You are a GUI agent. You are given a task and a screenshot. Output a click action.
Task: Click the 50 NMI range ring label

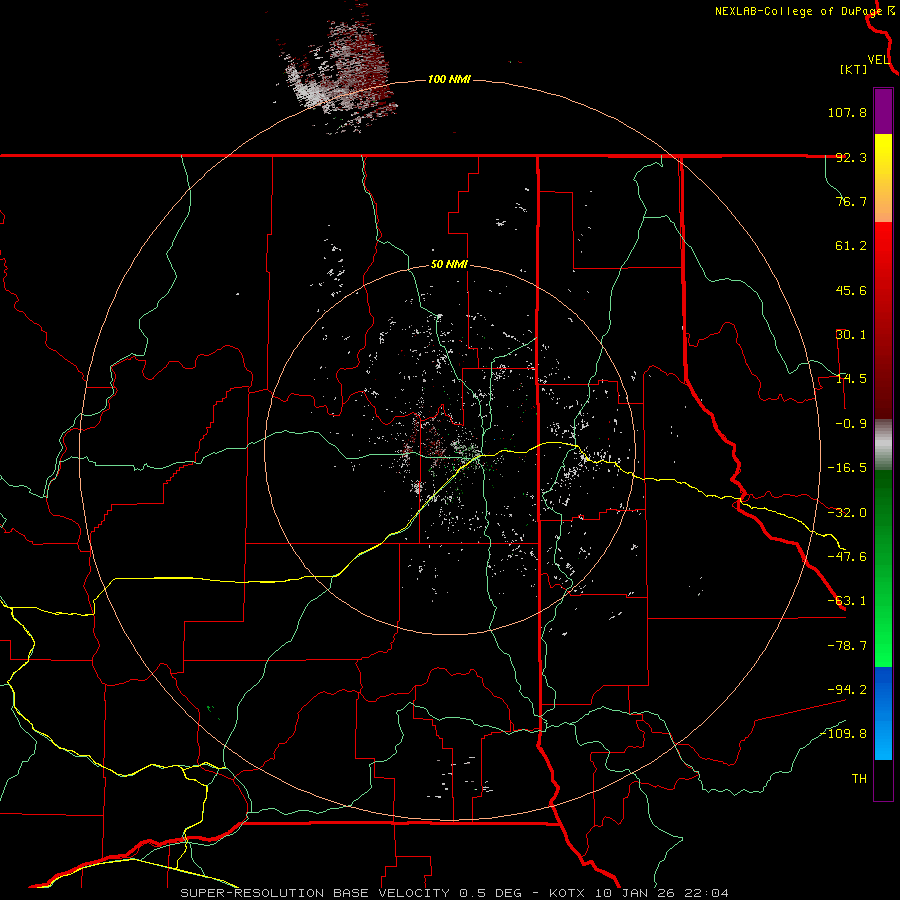(x=449, y=265)
